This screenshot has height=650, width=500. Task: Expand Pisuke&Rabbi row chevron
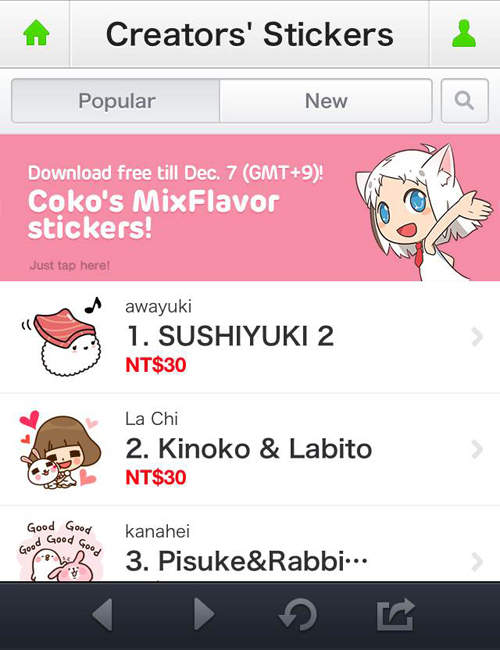click(x=477, y=561)
